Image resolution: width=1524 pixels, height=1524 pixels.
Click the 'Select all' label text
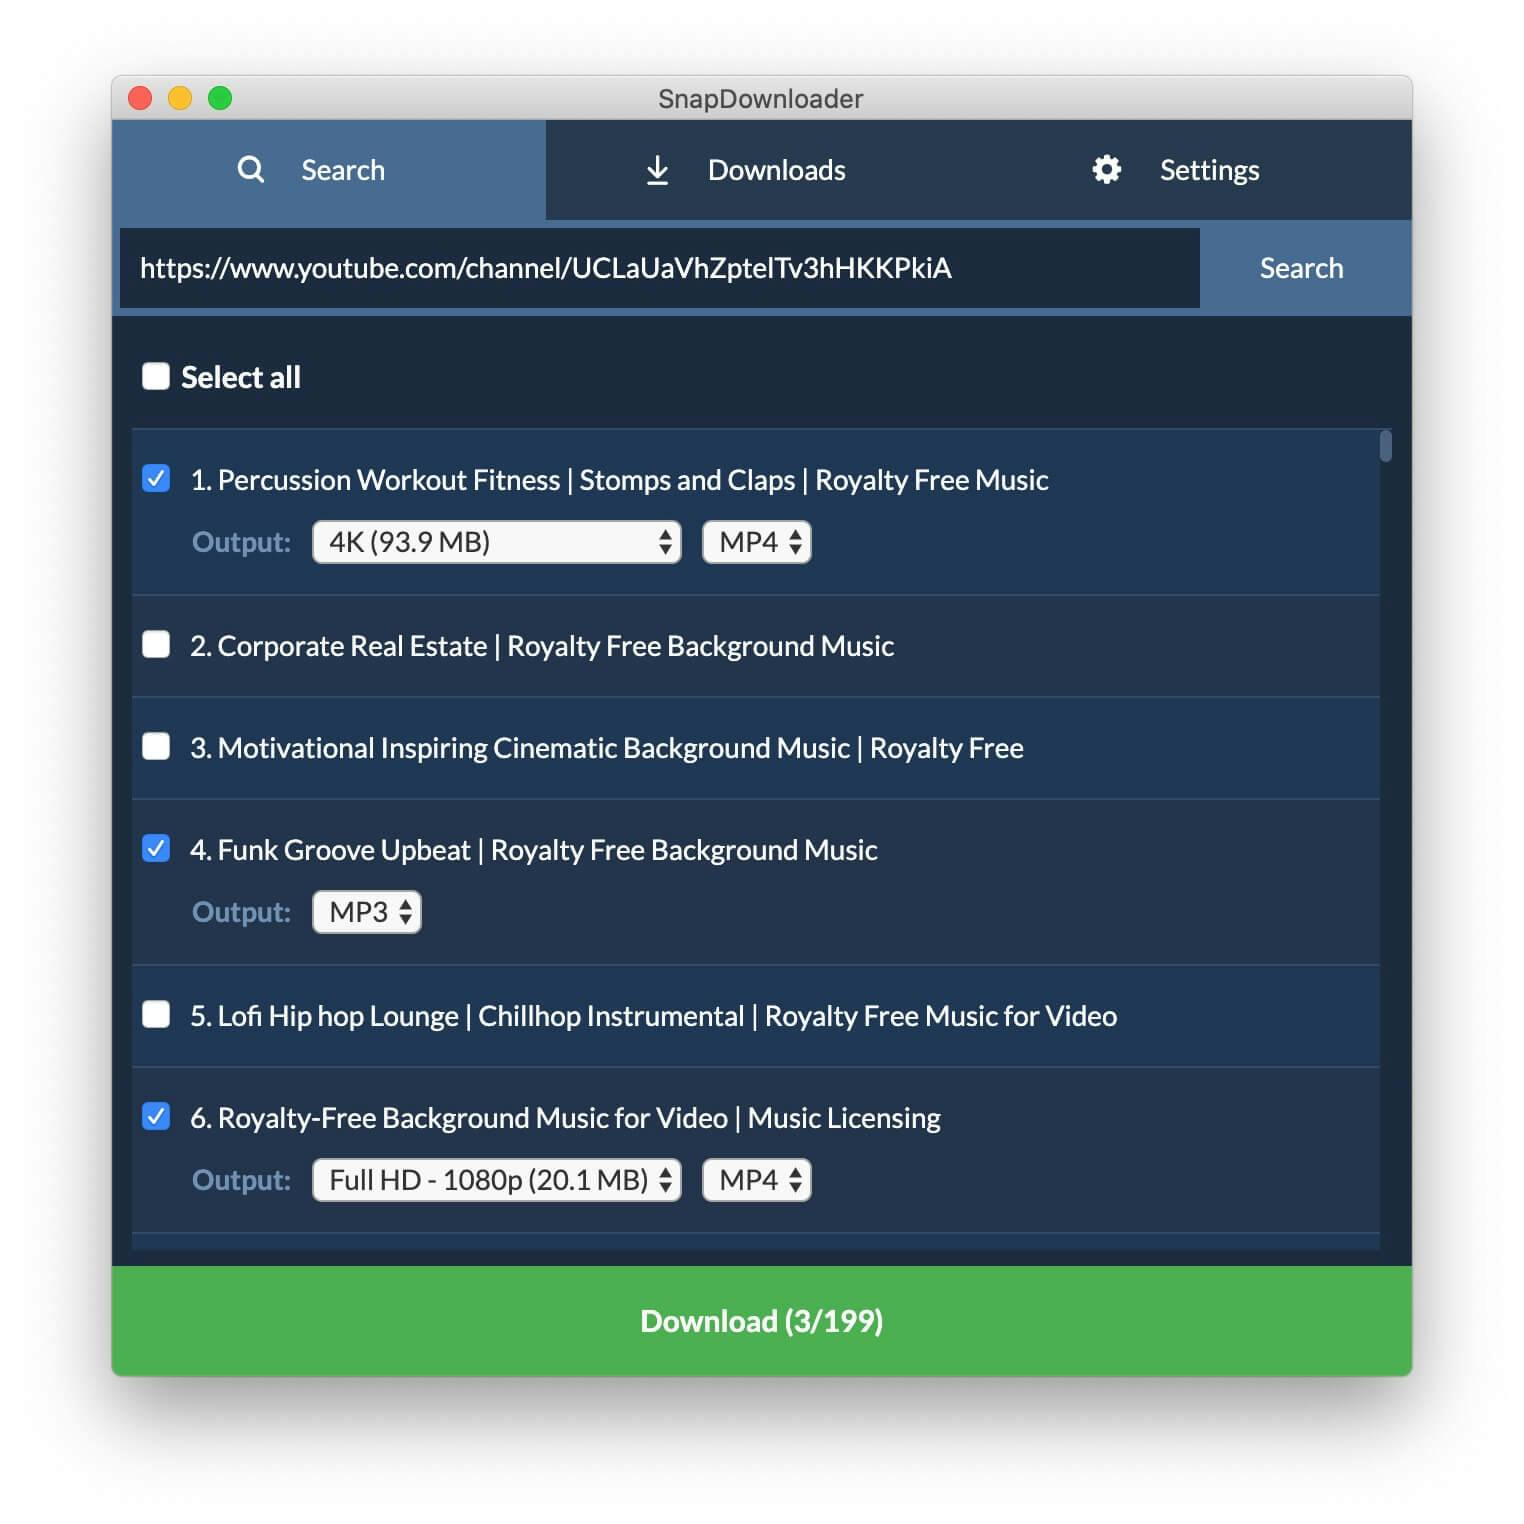click(241, 377)
